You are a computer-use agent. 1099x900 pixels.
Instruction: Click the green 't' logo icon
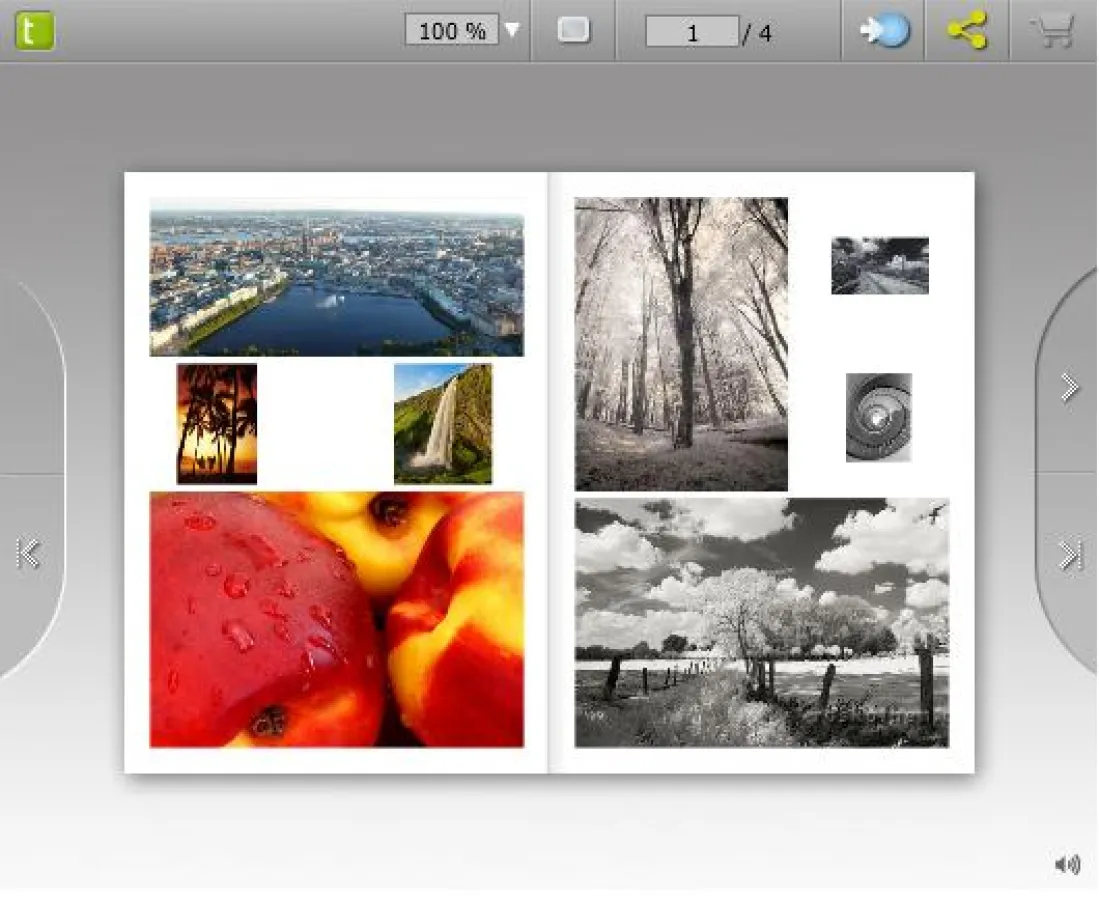click(35, 31)
